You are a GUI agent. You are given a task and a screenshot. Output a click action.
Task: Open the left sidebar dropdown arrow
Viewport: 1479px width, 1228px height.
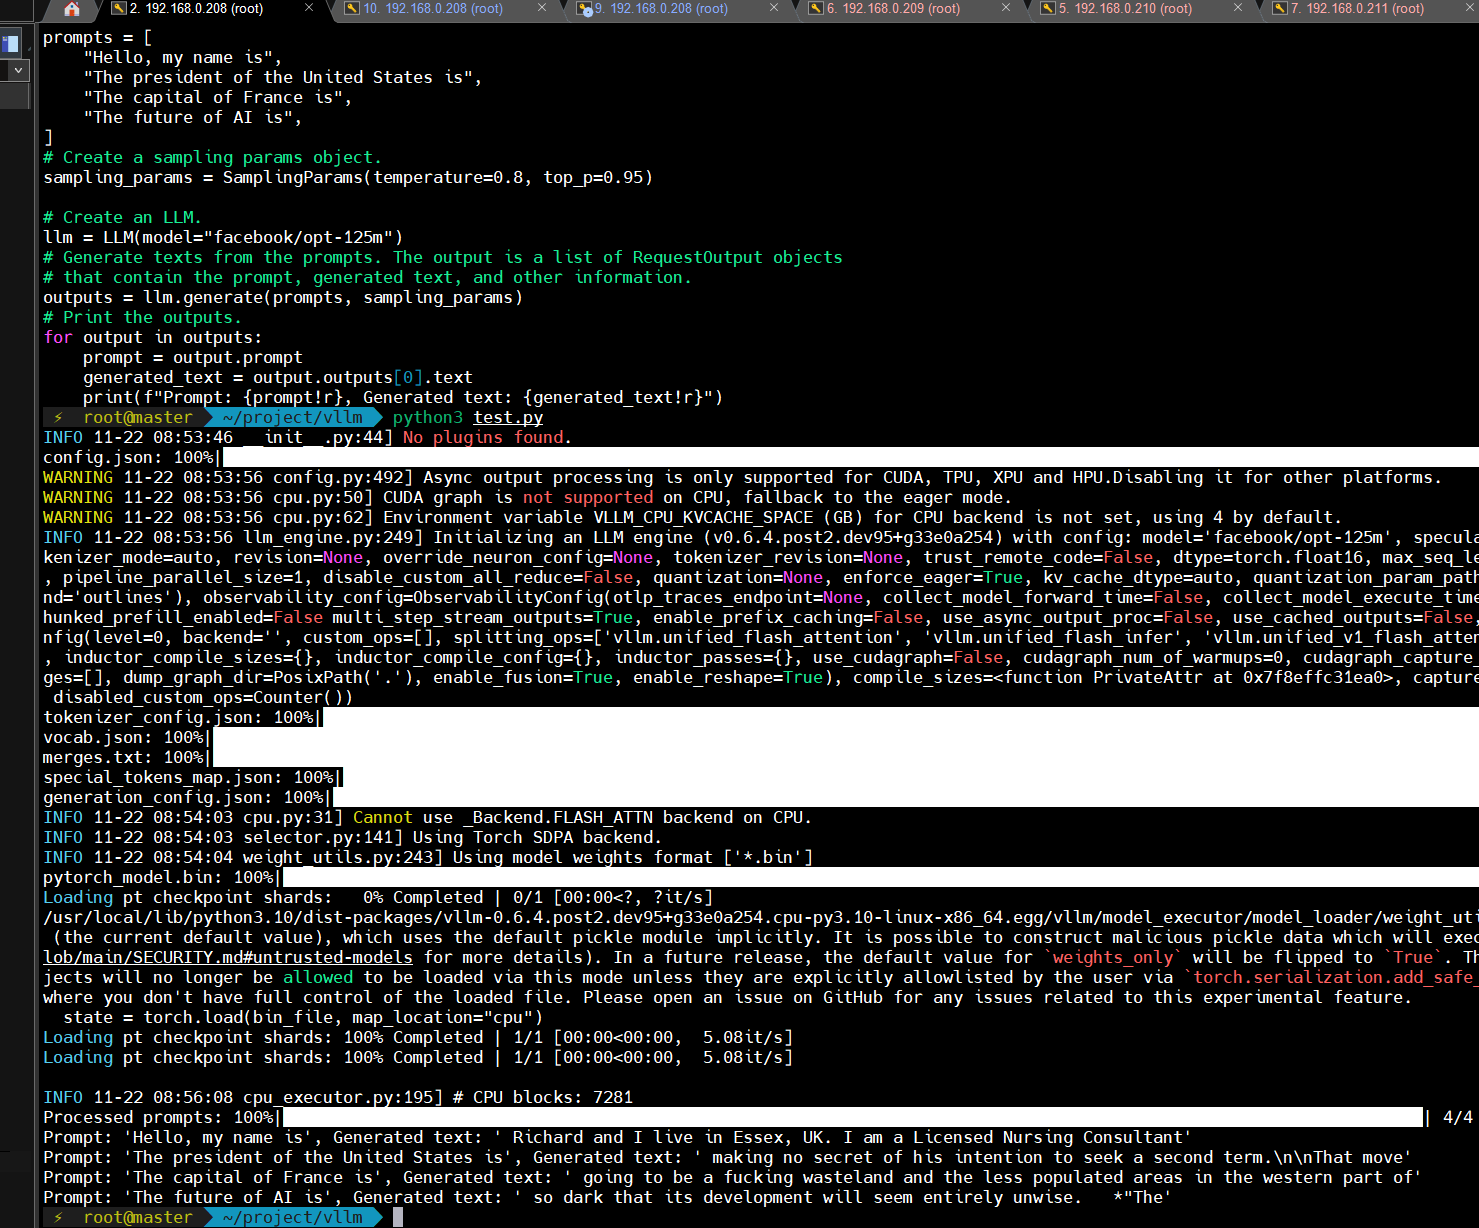(18, 71)
